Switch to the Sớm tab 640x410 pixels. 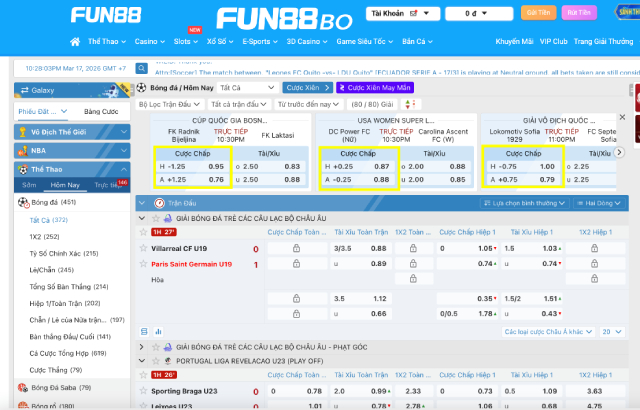pos(29,185)
